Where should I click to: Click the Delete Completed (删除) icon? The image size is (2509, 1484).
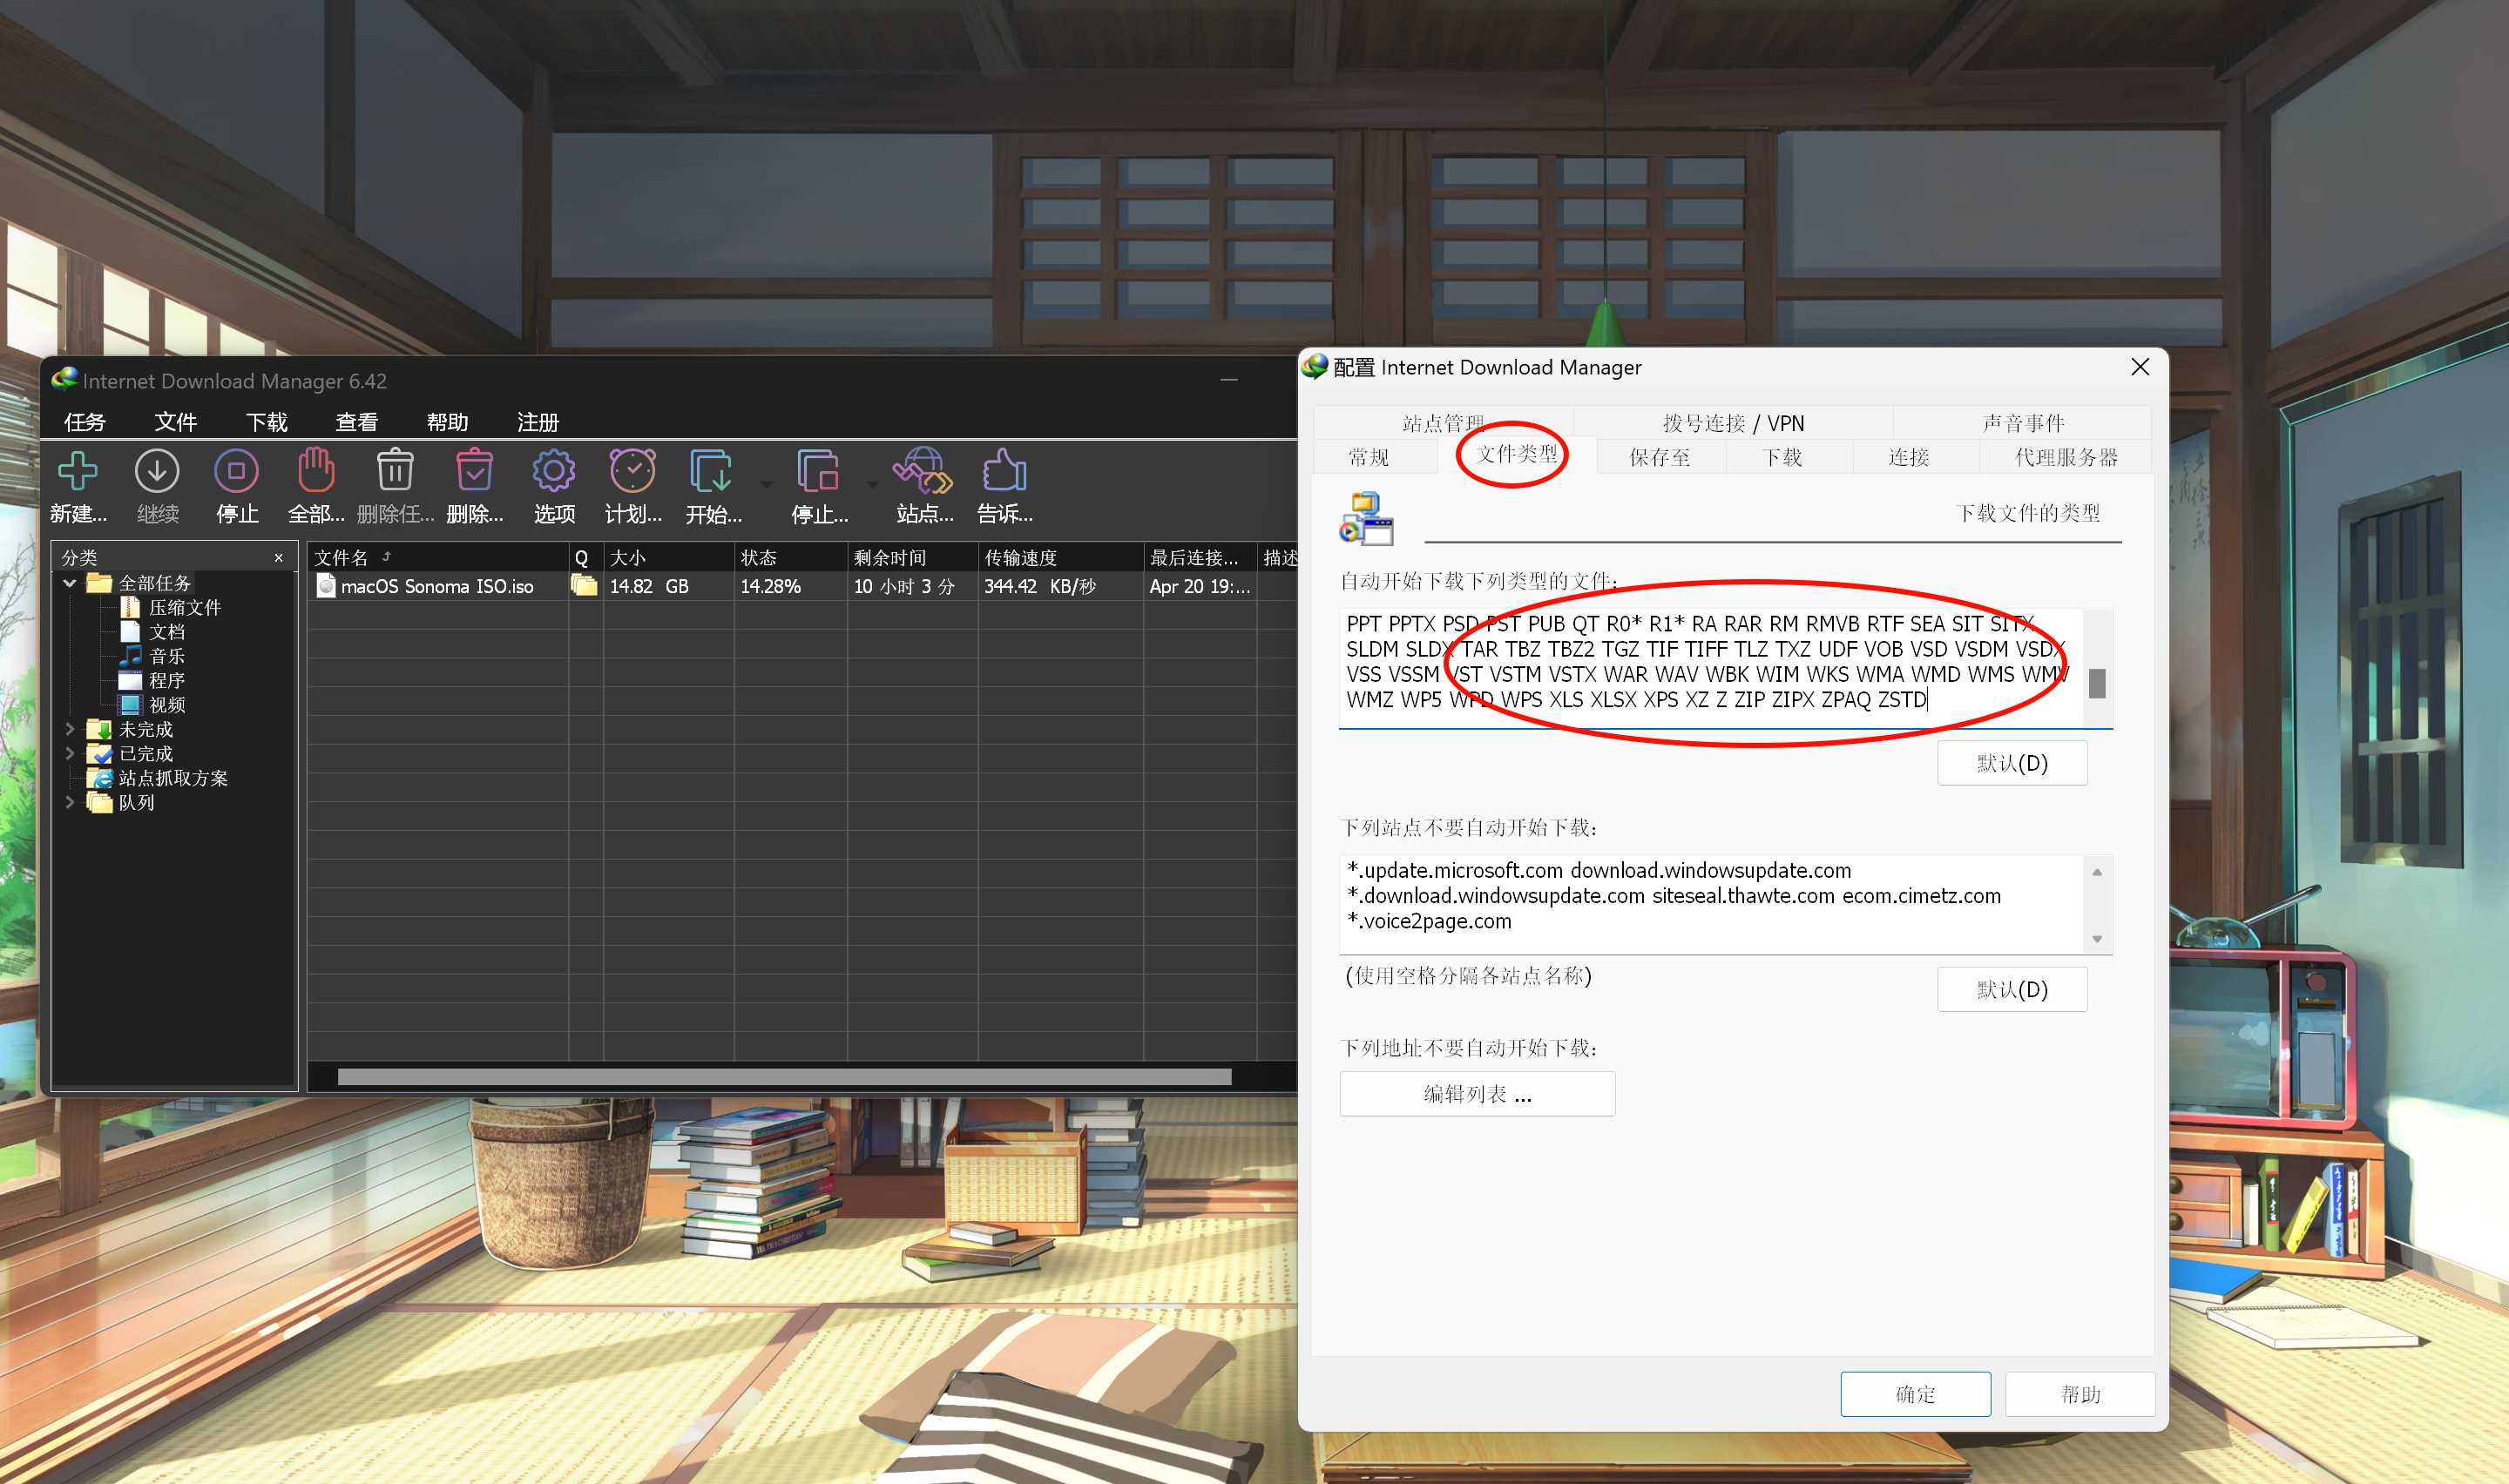(474, 471)
